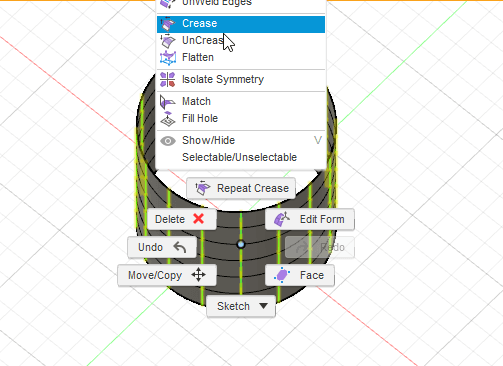This screenshot has height=366, width=503.
Task: Click the Face selection button
Action: (x=300, y=275)
